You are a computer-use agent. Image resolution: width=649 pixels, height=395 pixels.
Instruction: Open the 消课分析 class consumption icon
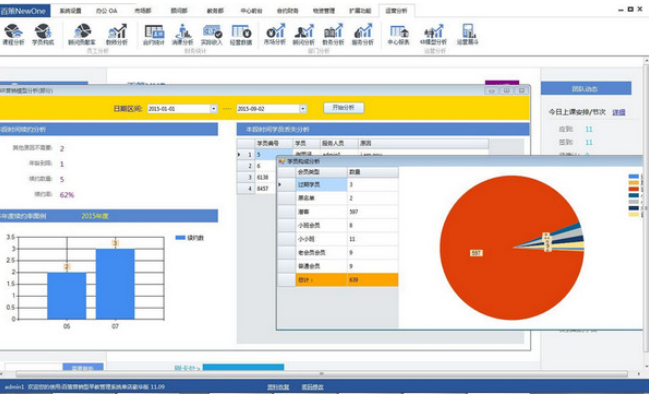point(183,34)
